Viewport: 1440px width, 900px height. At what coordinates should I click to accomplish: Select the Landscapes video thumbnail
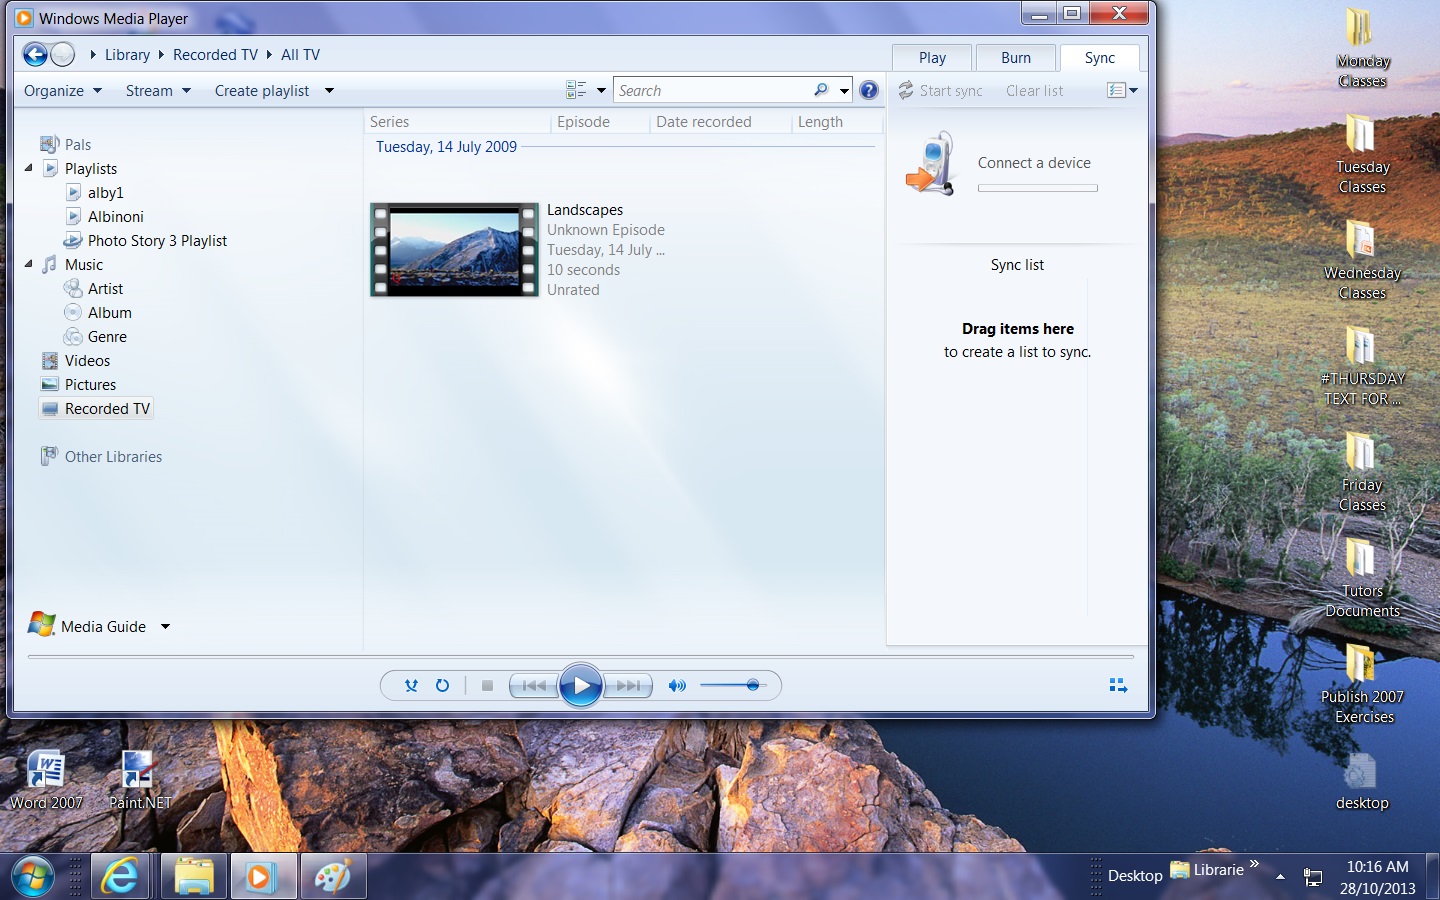pos(454,250)
